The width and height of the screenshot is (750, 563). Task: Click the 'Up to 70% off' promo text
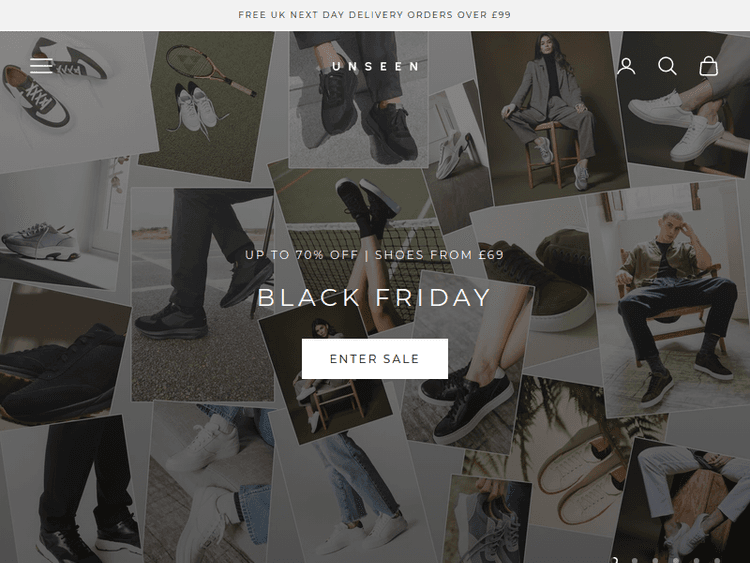click(x=375, y=255)
